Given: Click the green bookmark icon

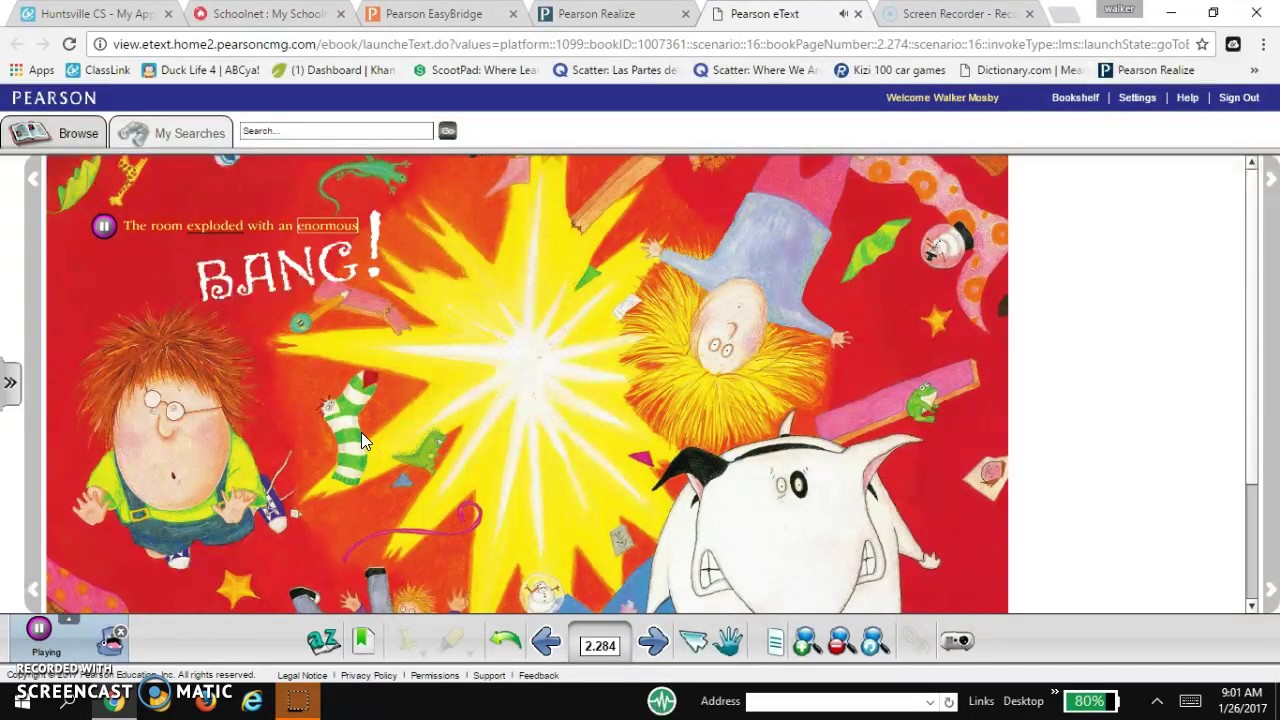Looking at the screenshot, I should 363,641.
